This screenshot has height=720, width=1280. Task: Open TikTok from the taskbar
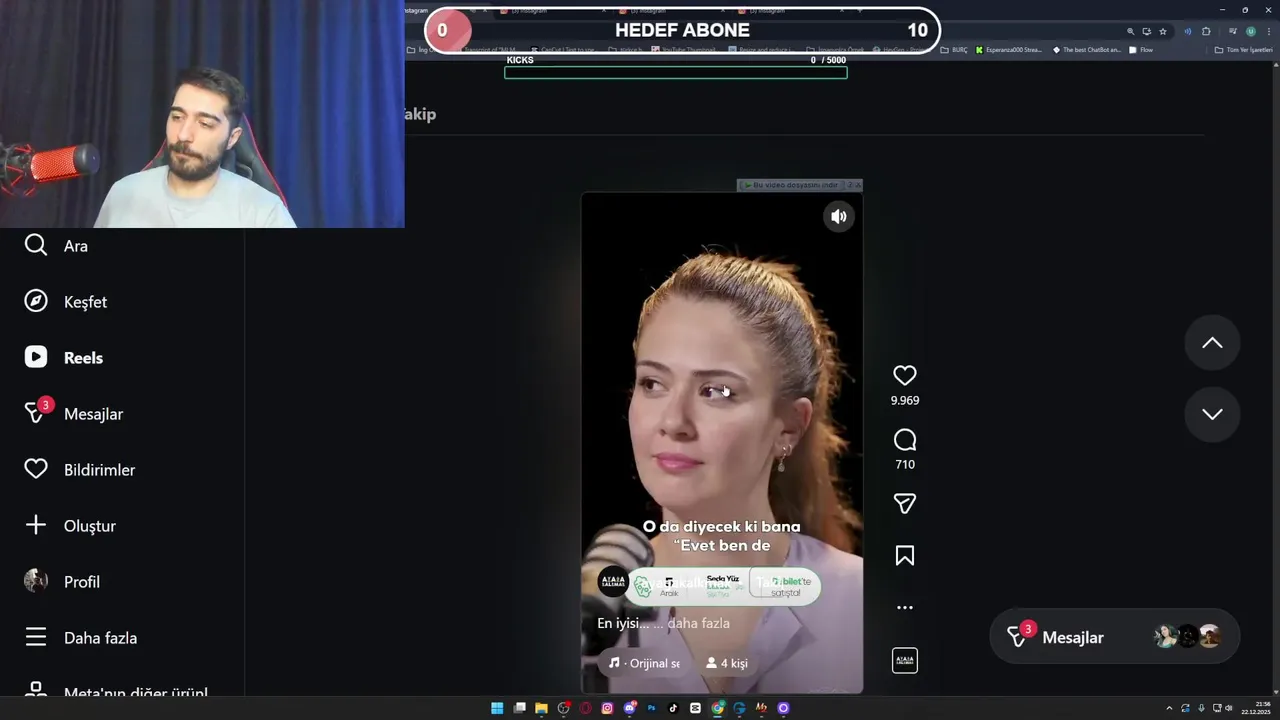click(673, 708)
